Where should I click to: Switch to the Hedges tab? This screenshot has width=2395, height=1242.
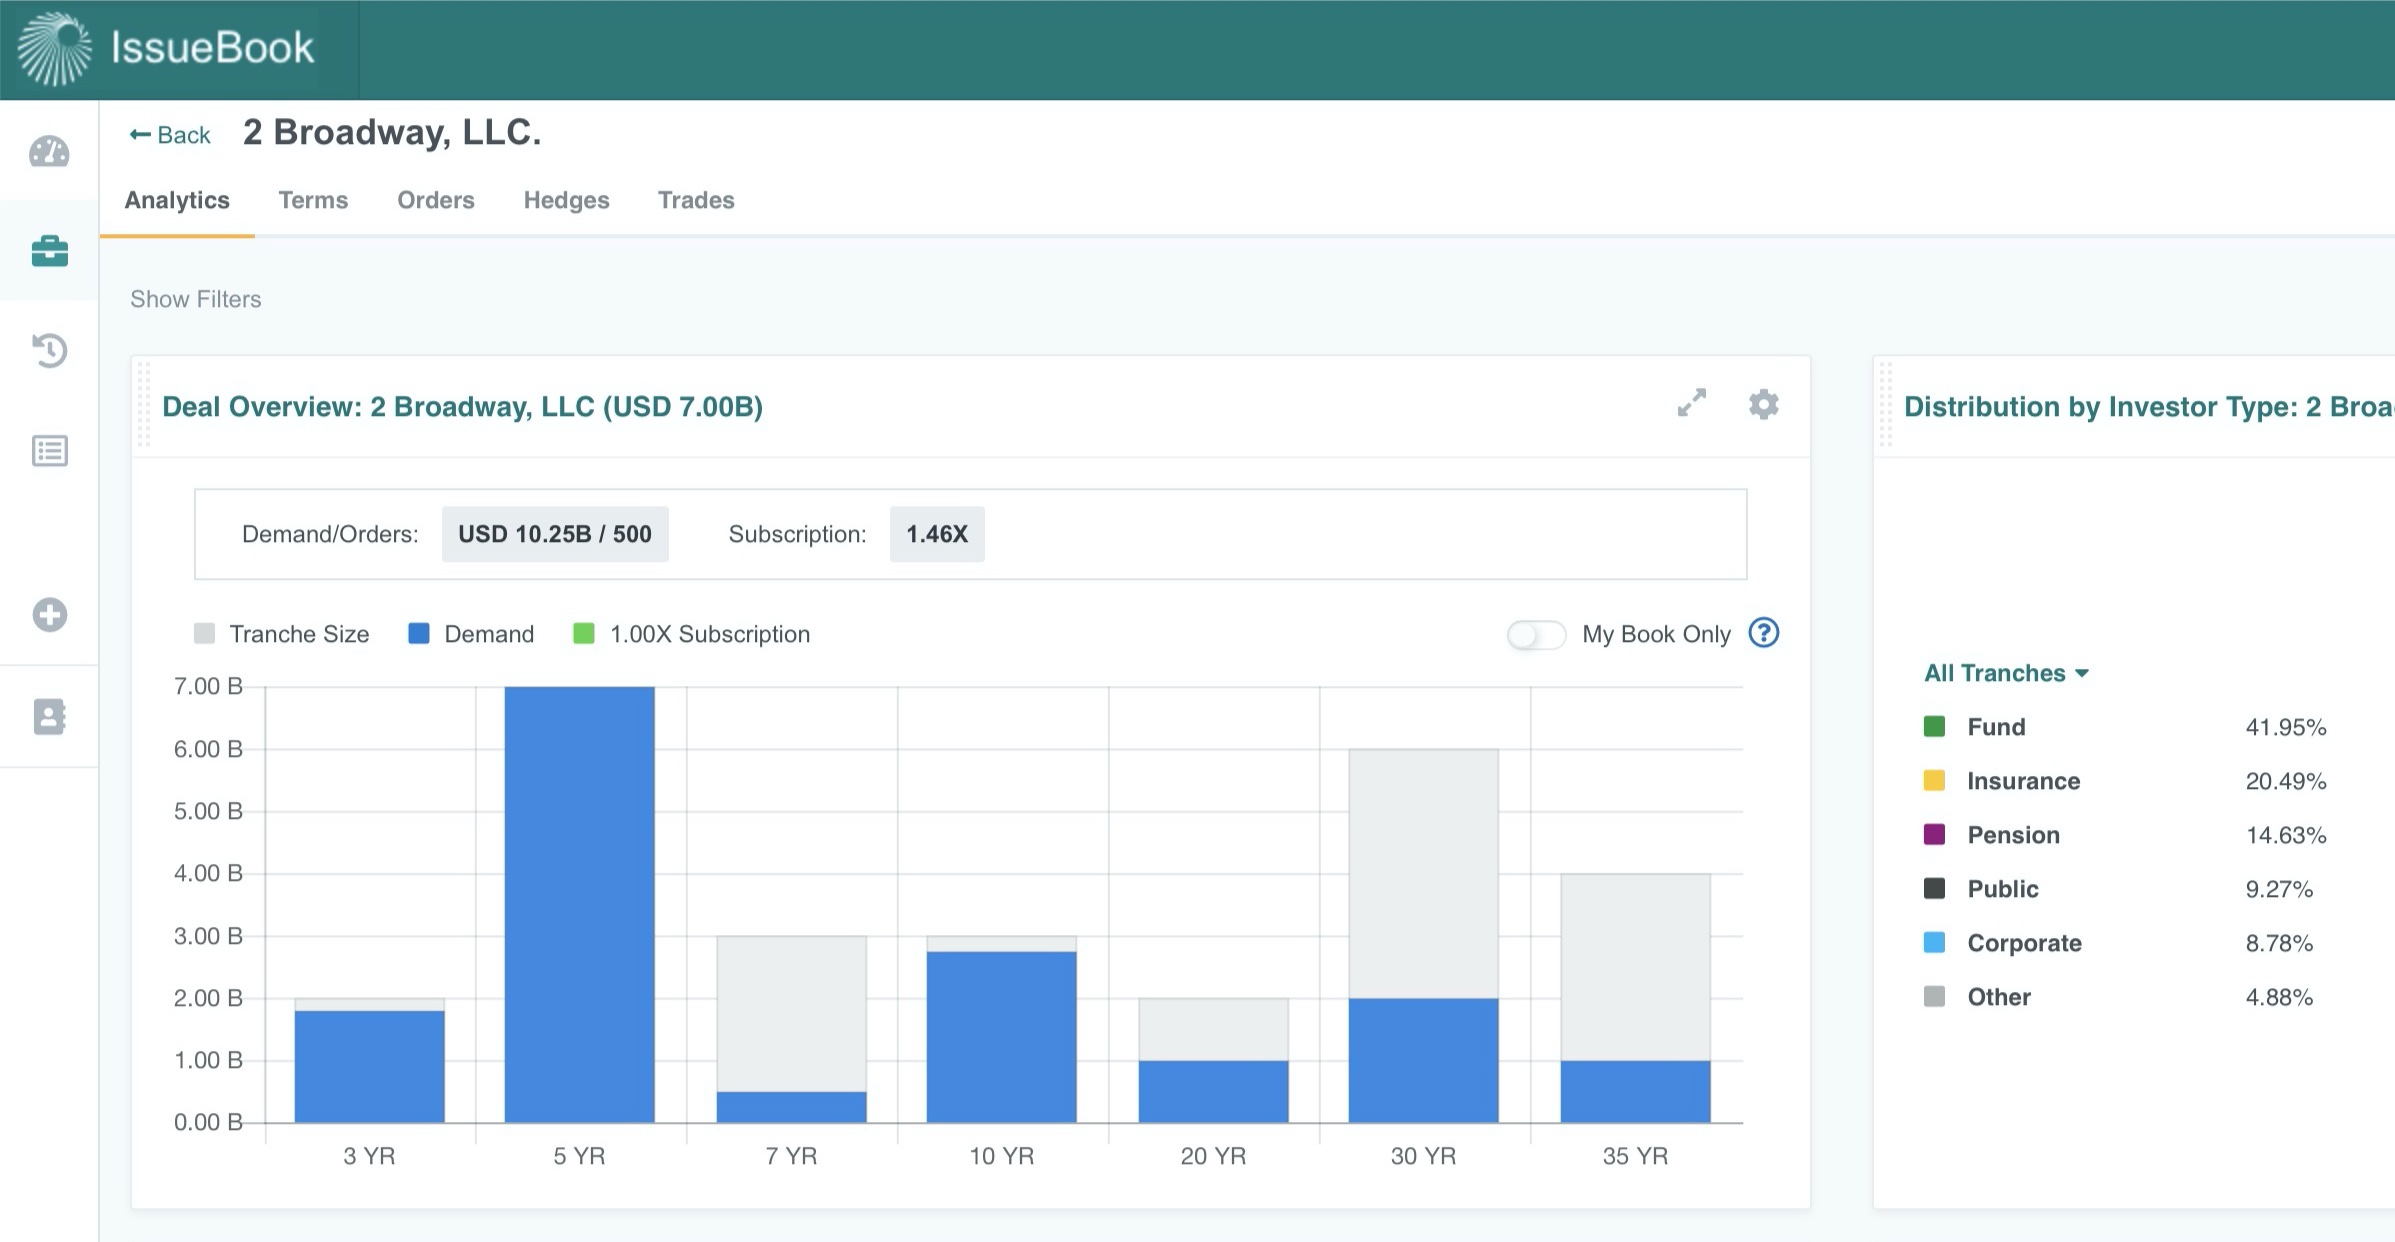pyautogui.click(x=566, y=200)
